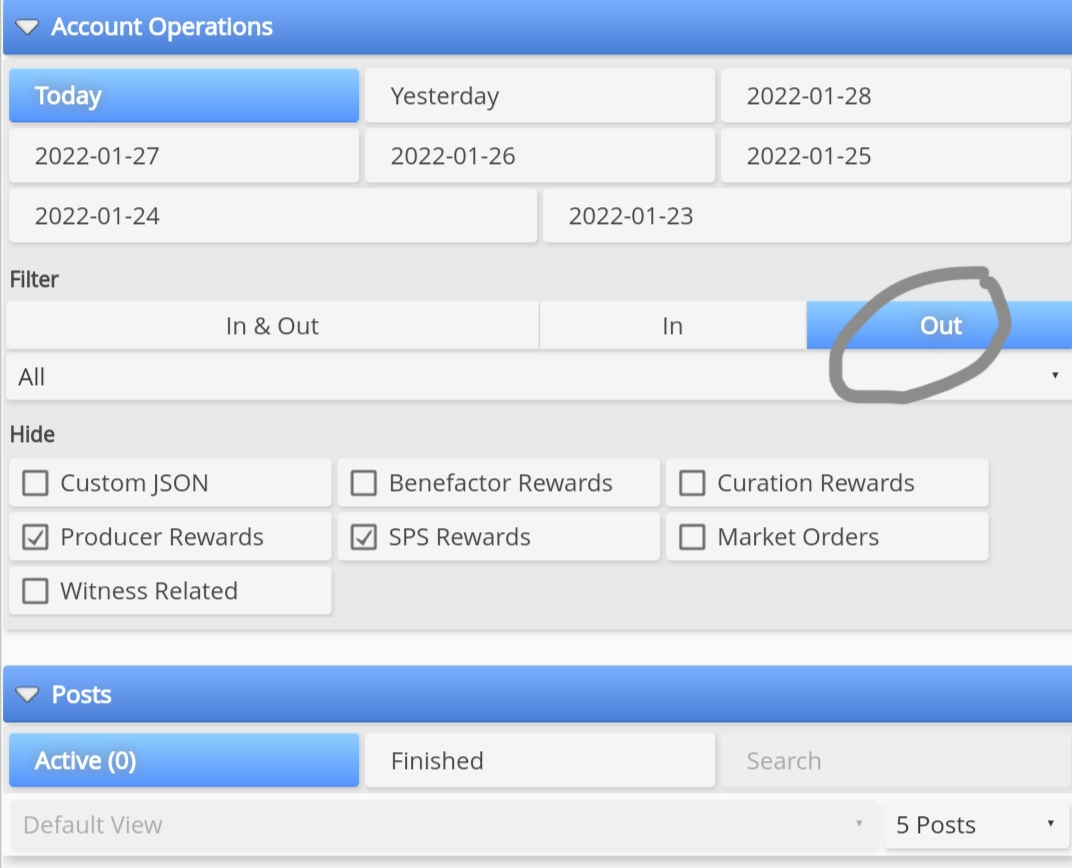Untick the Producer Rewards checkbox
The image size is (1072, 868).
pos(36,537)
